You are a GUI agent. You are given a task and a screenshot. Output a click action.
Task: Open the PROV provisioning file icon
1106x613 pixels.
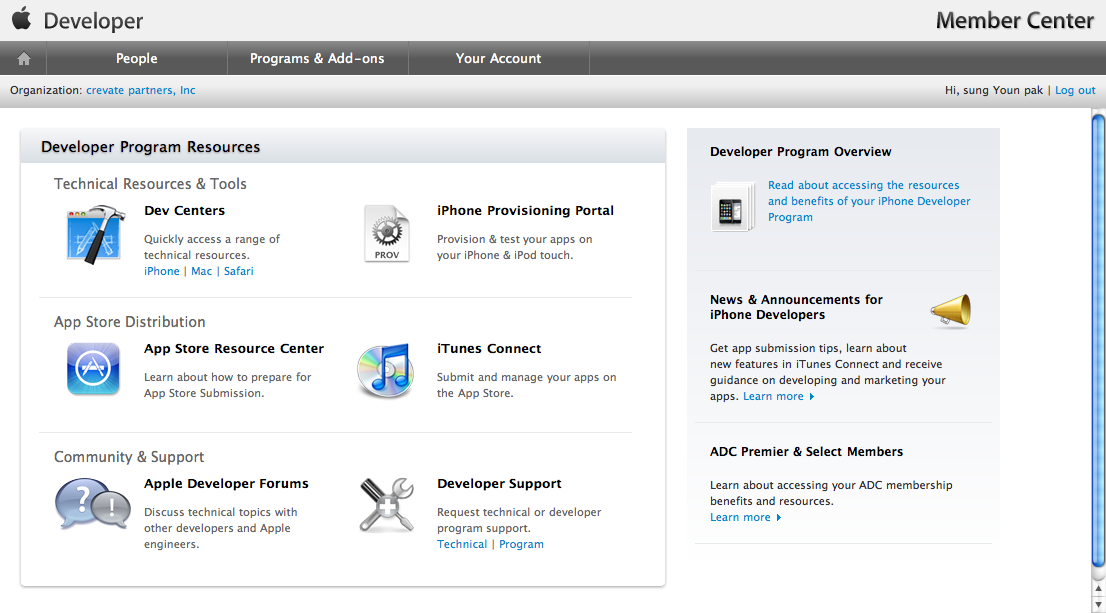click(x=387, y=233)
